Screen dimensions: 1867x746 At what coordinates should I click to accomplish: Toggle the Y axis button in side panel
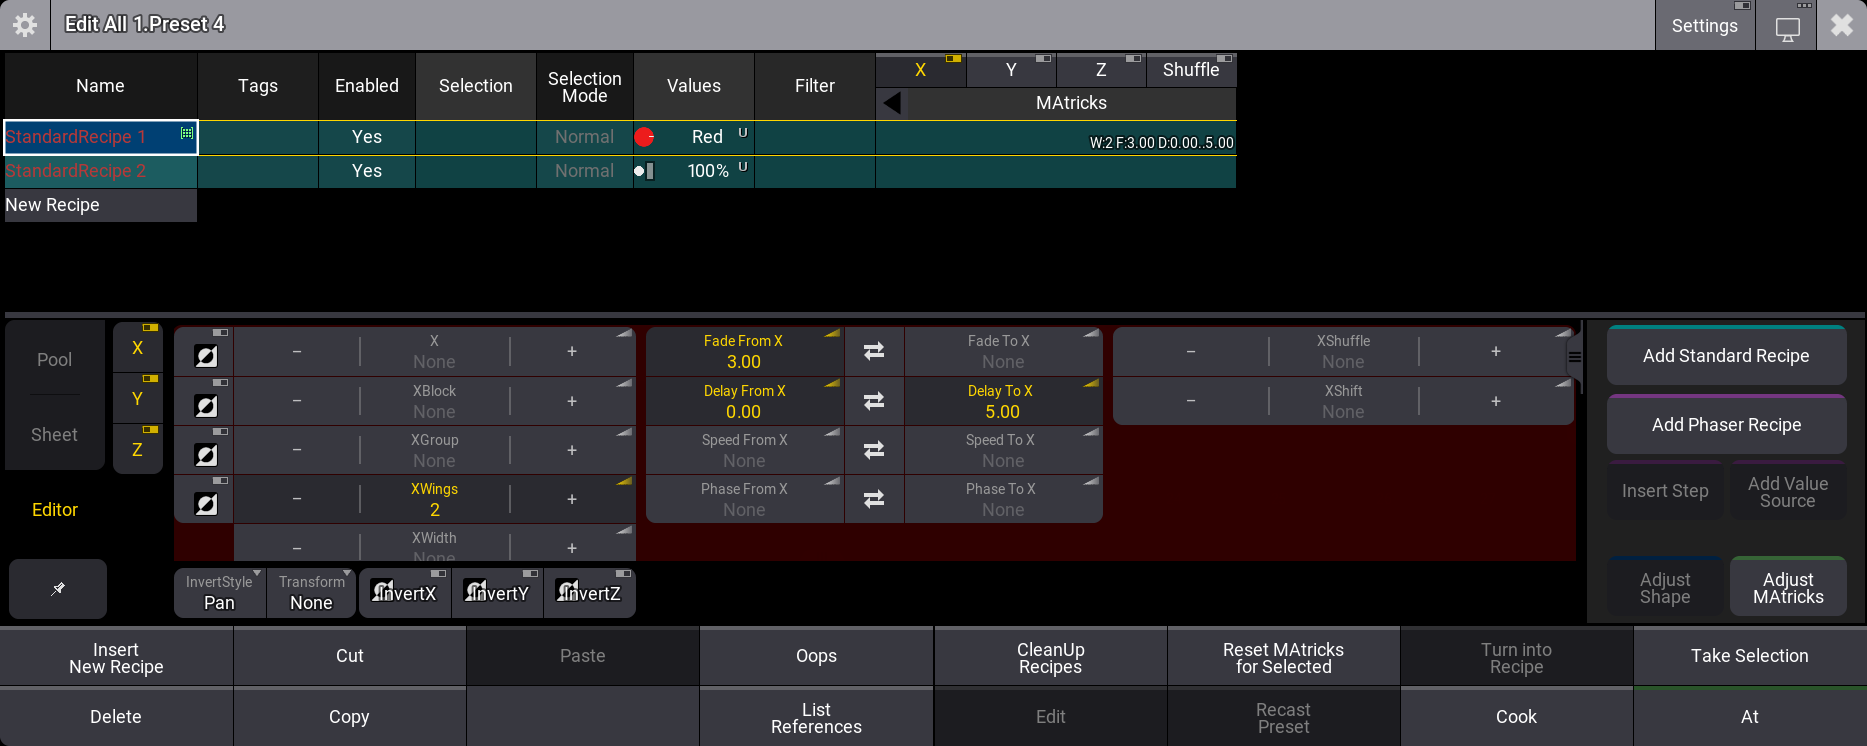(x=138, y=399)
